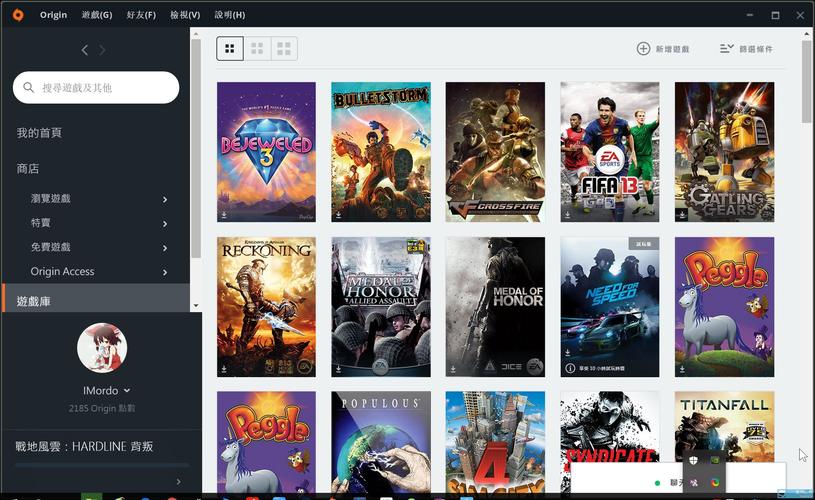Viewport: 815px width, 500px height.
Task: Expand the Origin Access submenu arrow
Action: click(x=165, y=272)
